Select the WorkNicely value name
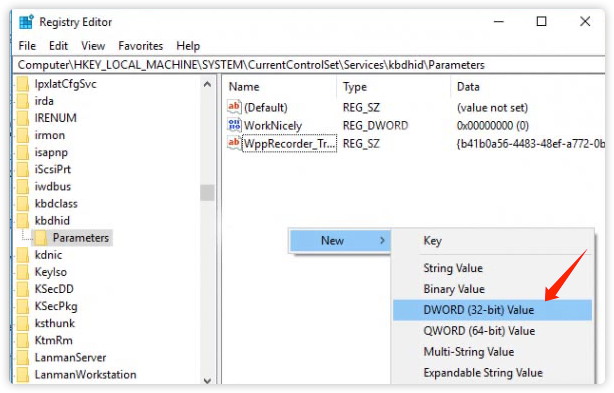 273,126
